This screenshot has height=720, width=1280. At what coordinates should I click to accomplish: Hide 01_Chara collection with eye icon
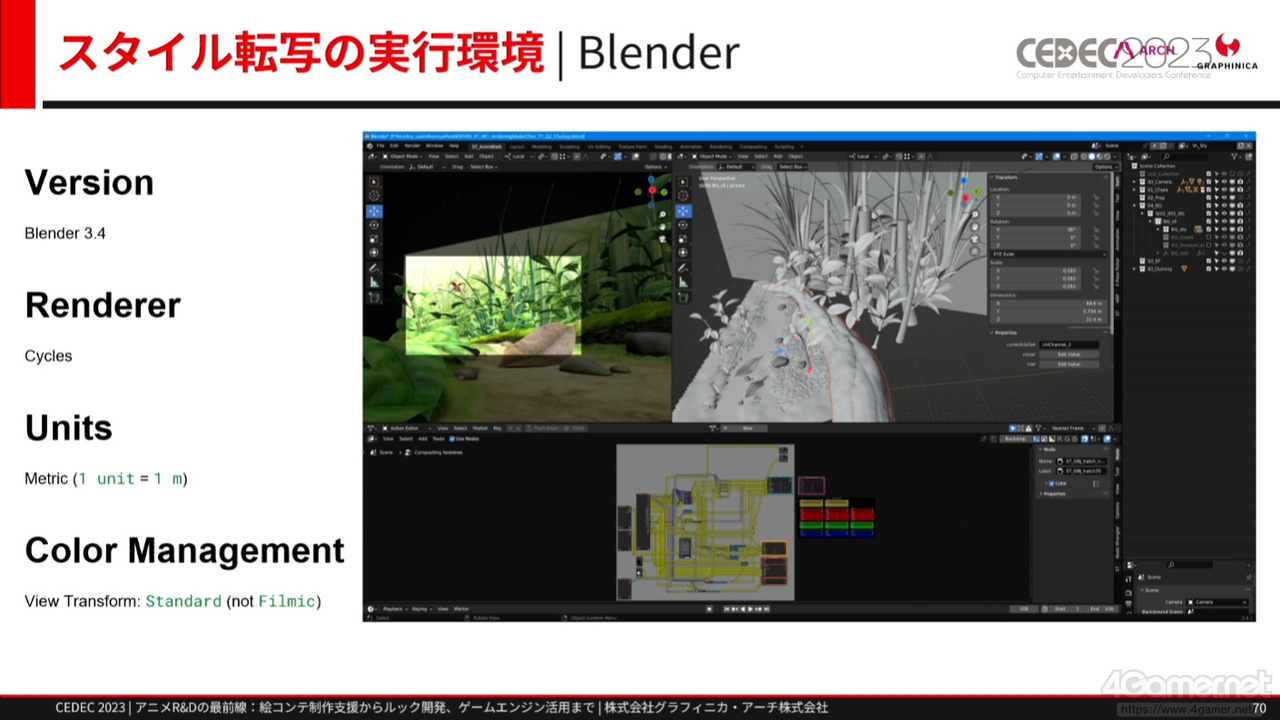[1224, 190]
